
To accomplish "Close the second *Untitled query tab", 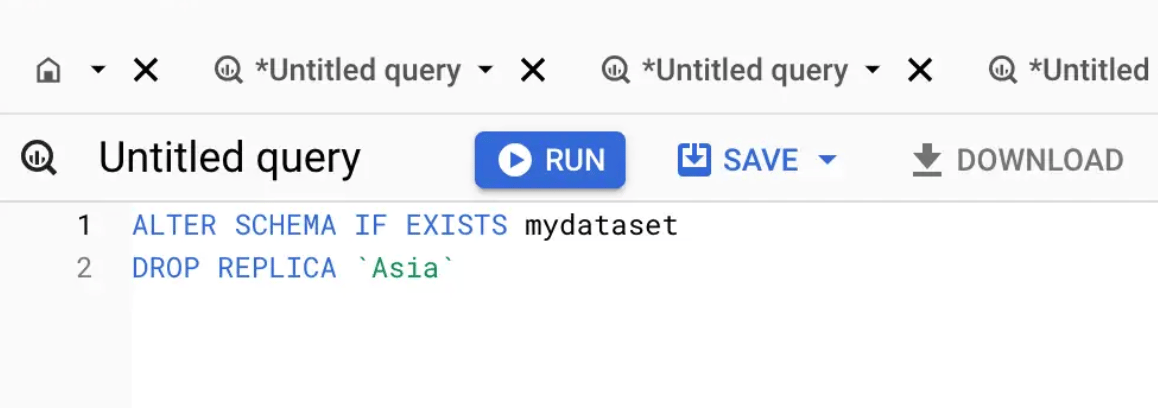I will tap(919, 71).
